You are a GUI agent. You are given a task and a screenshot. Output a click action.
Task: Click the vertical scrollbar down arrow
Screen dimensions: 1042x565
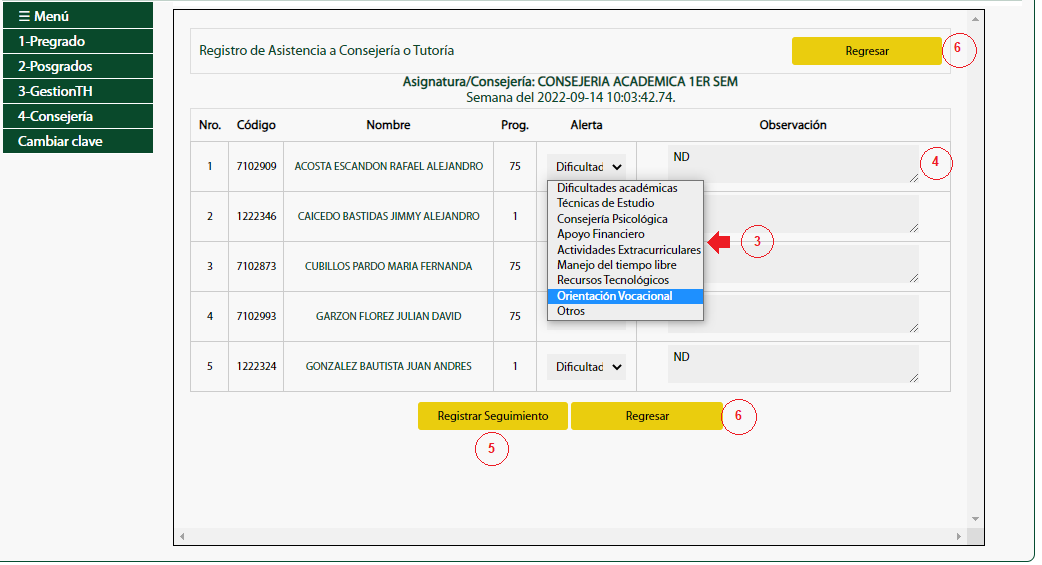tap(975, 519)
